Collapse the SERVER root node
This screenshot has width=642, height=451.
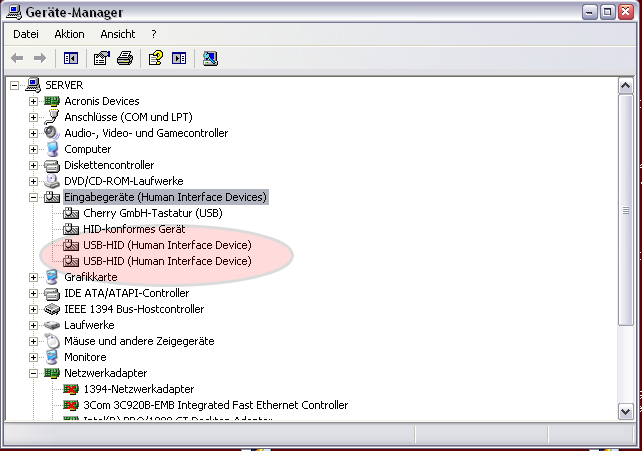[x=14, y=85]
